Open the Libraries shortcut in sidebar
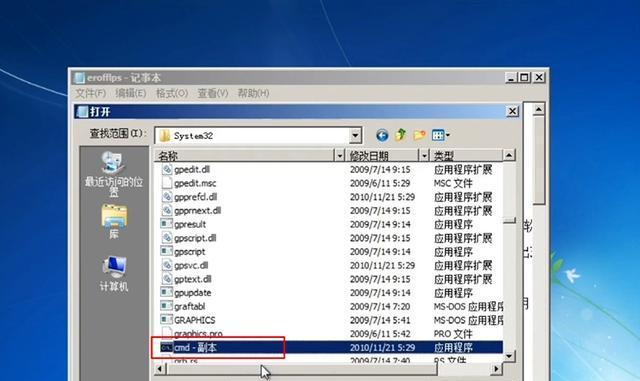 click(114, 222)
